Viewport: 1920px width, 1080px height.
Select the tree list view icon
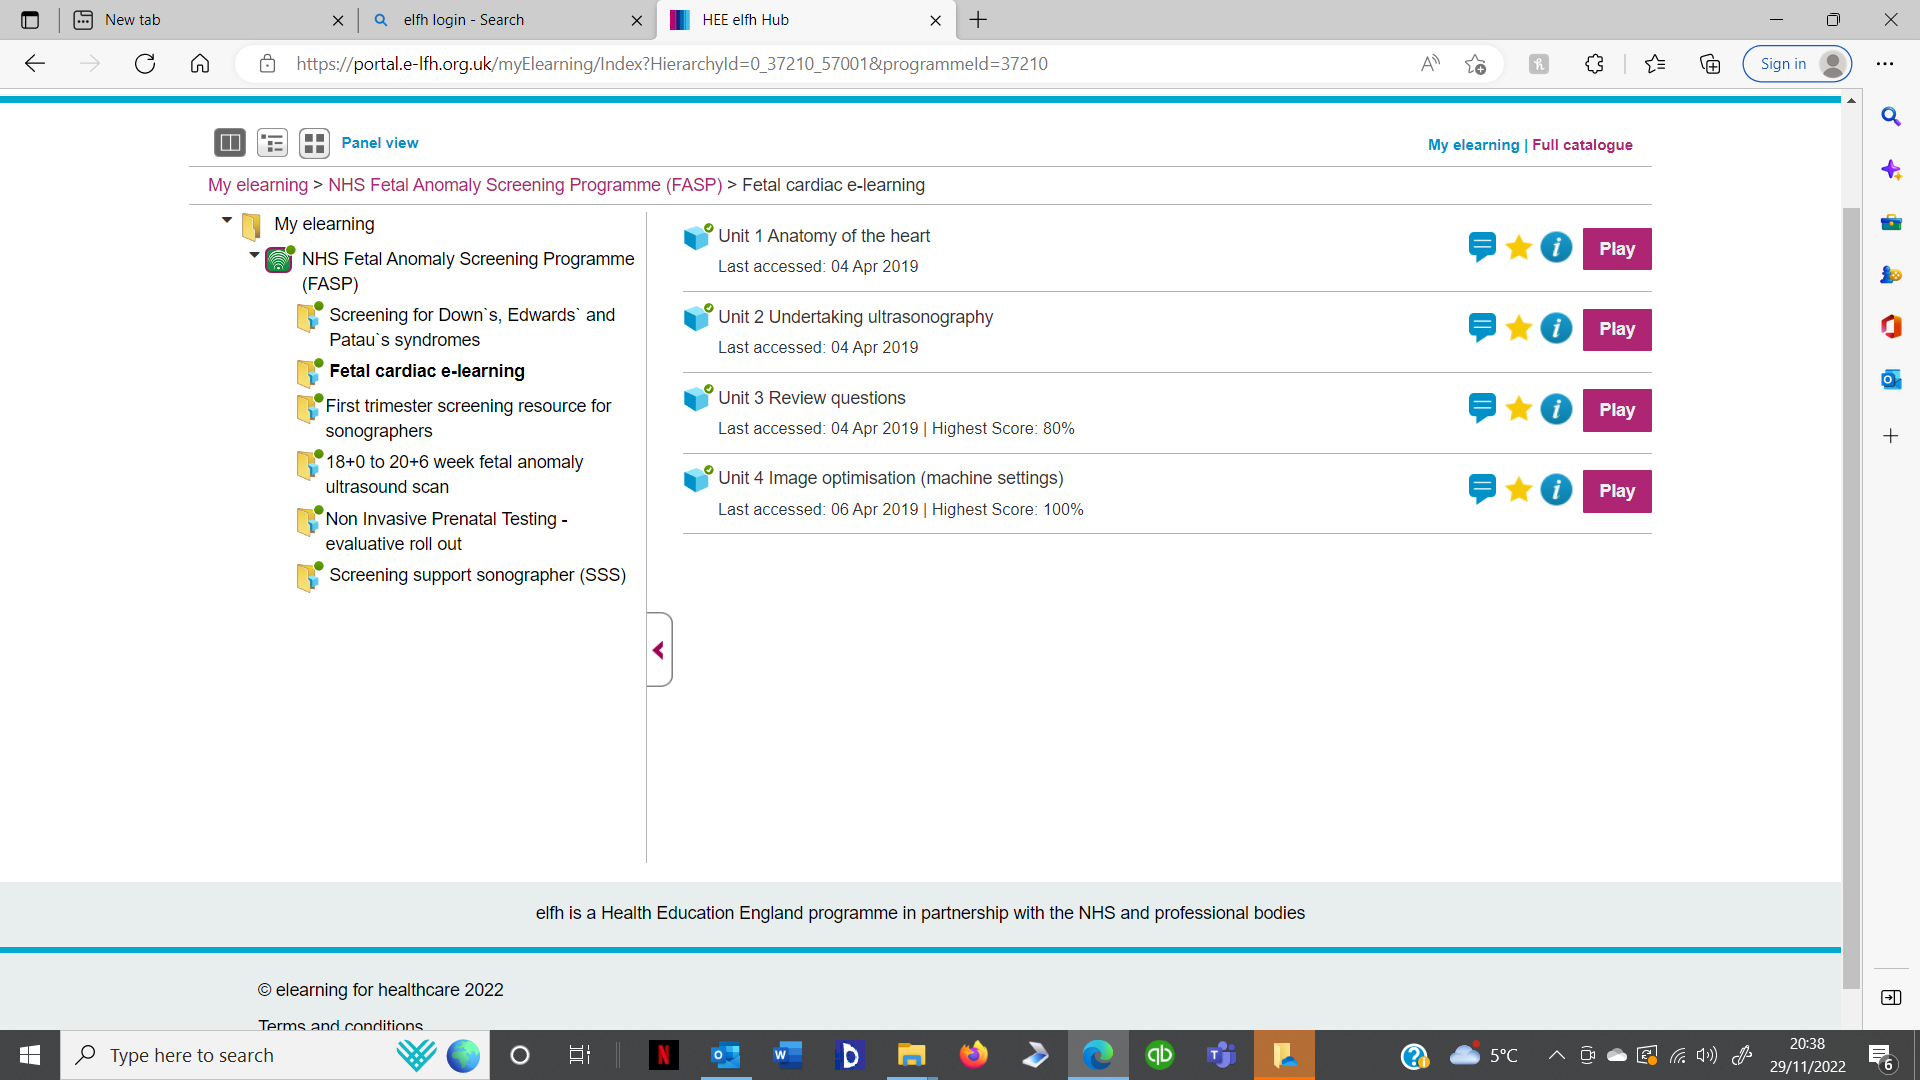tap(272, 143)
